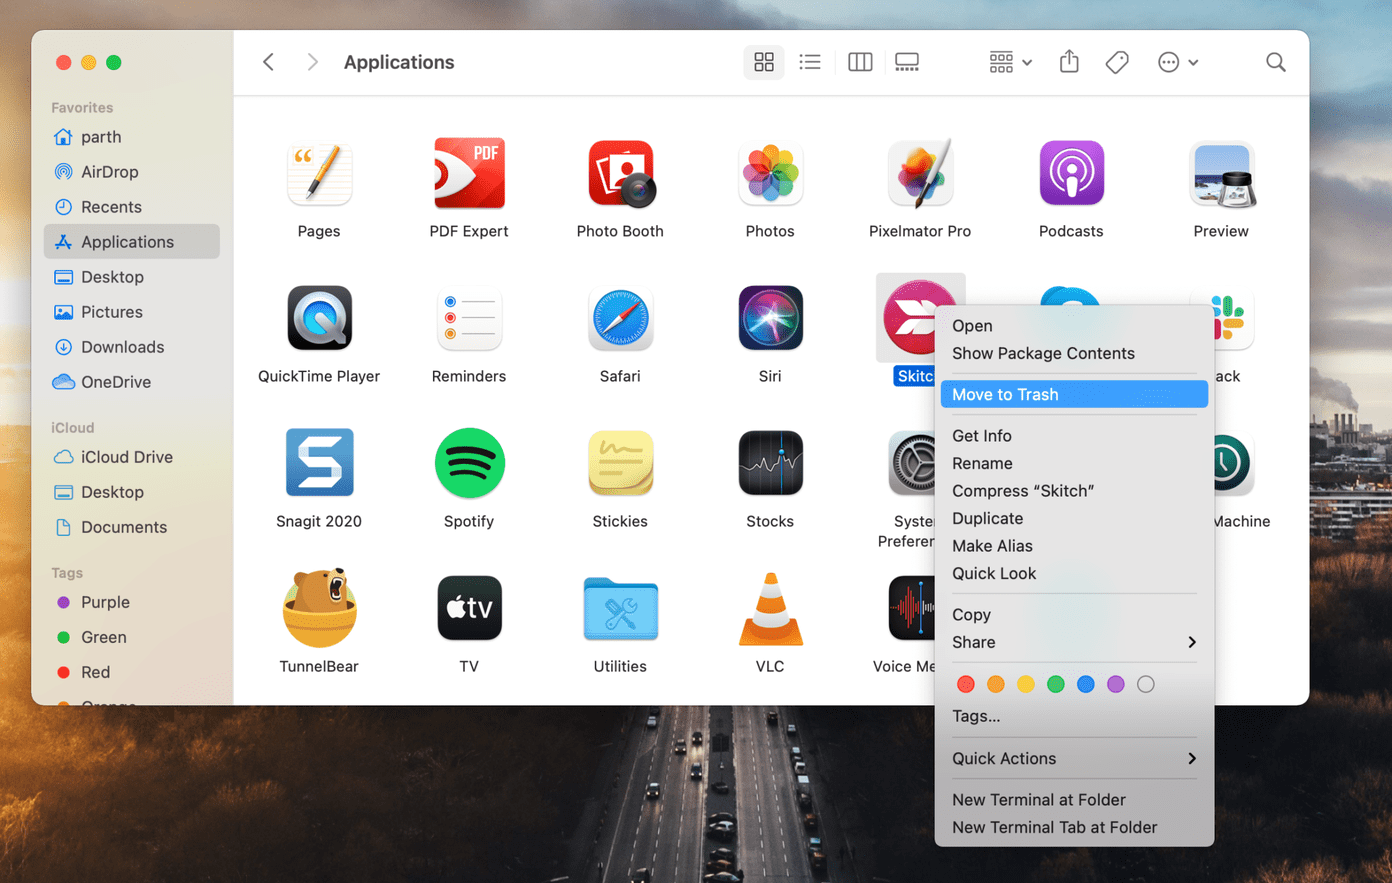Expand the Share submenu arrow
1392x883 pixels.
[1192, 642]
